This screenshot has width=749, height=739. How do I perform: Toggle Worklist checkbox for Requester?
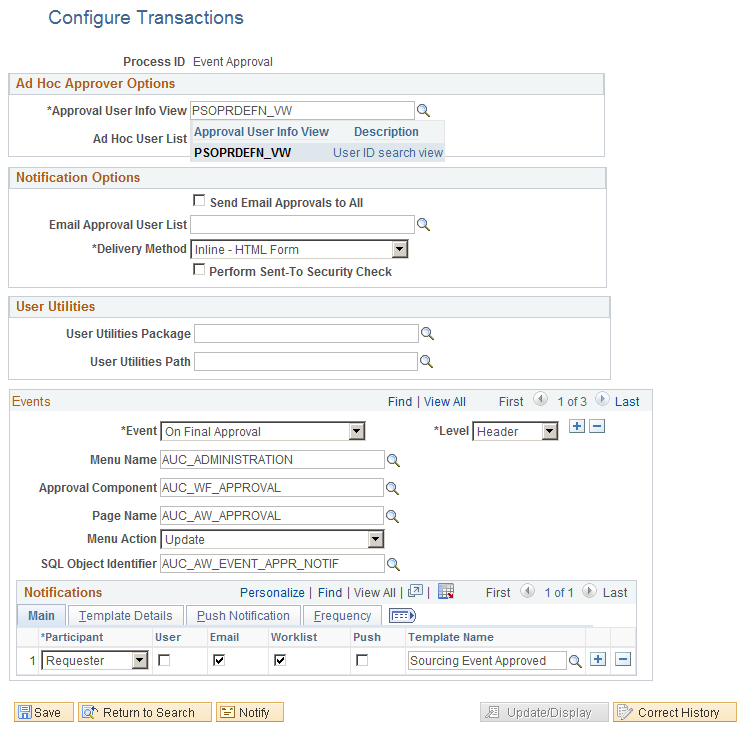(x=280, y=661)
